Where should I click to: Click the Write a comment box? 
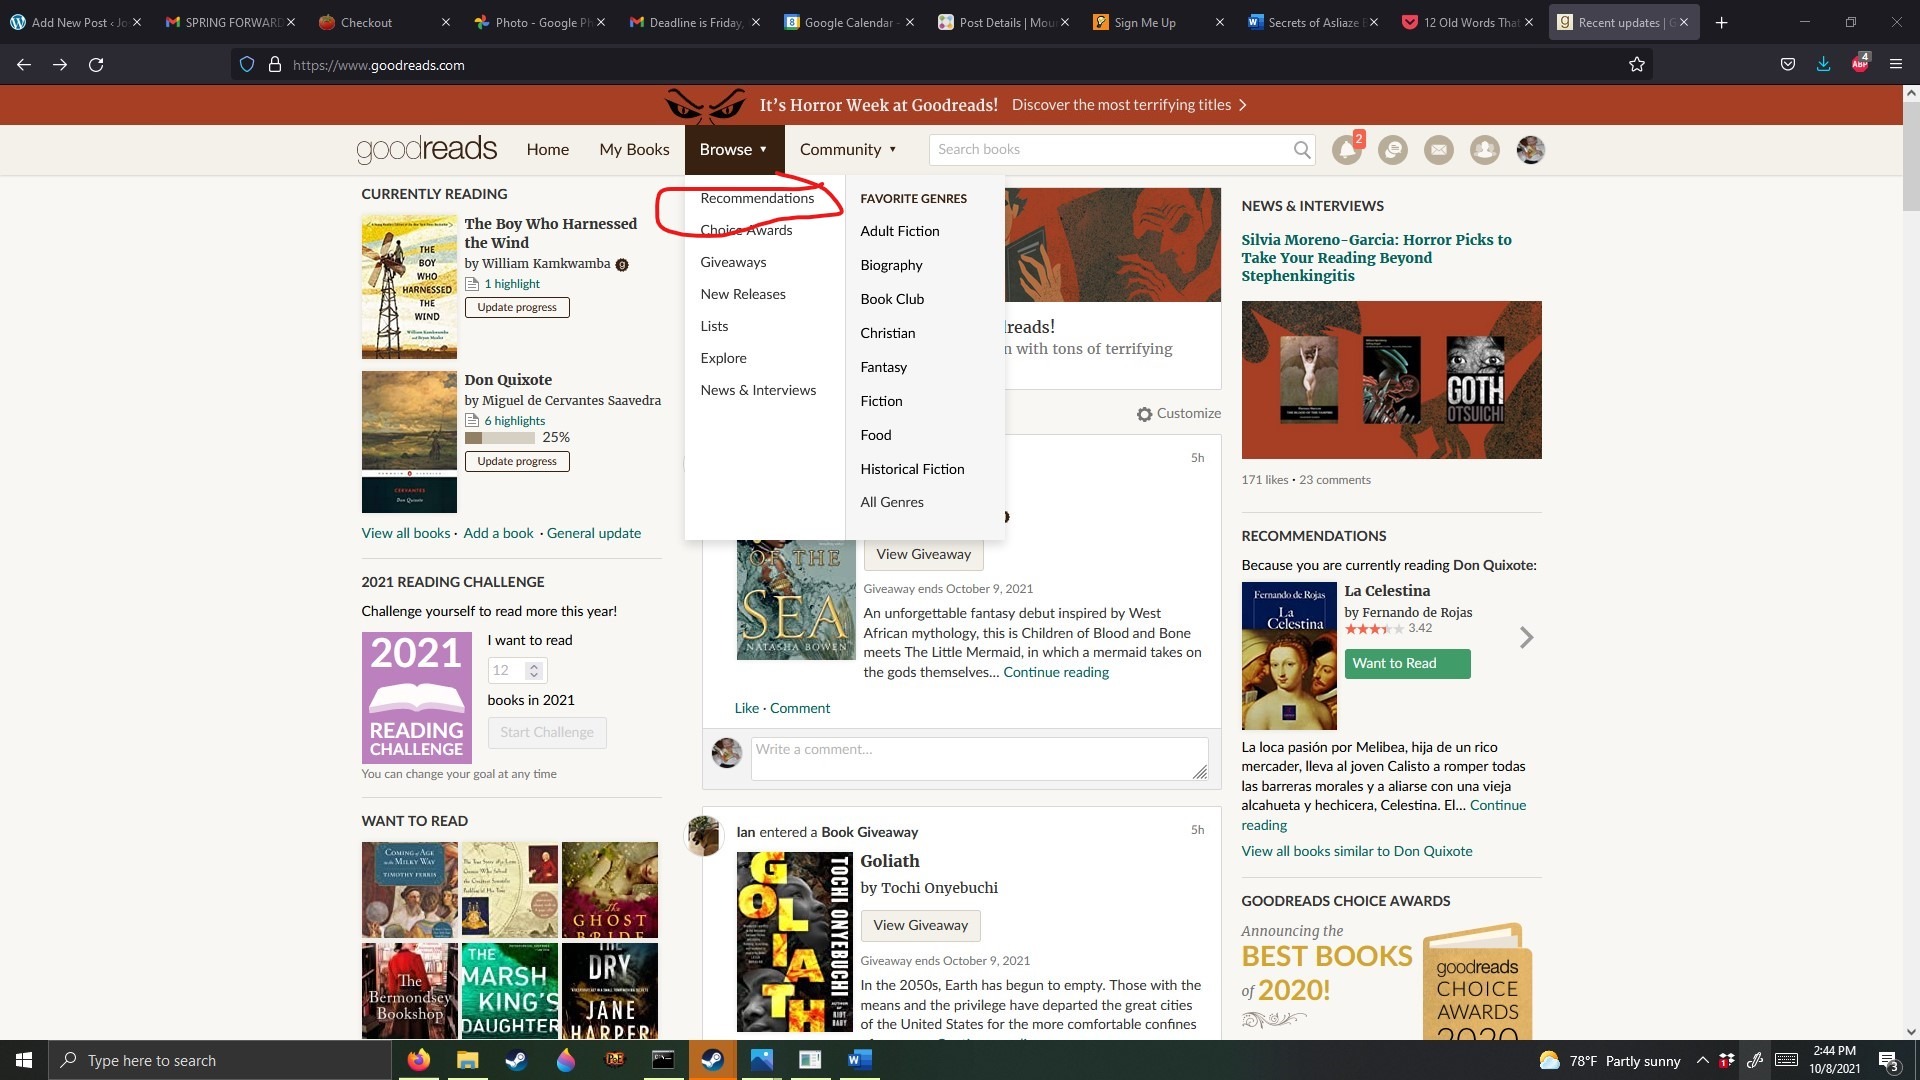[x=979, y=759]
